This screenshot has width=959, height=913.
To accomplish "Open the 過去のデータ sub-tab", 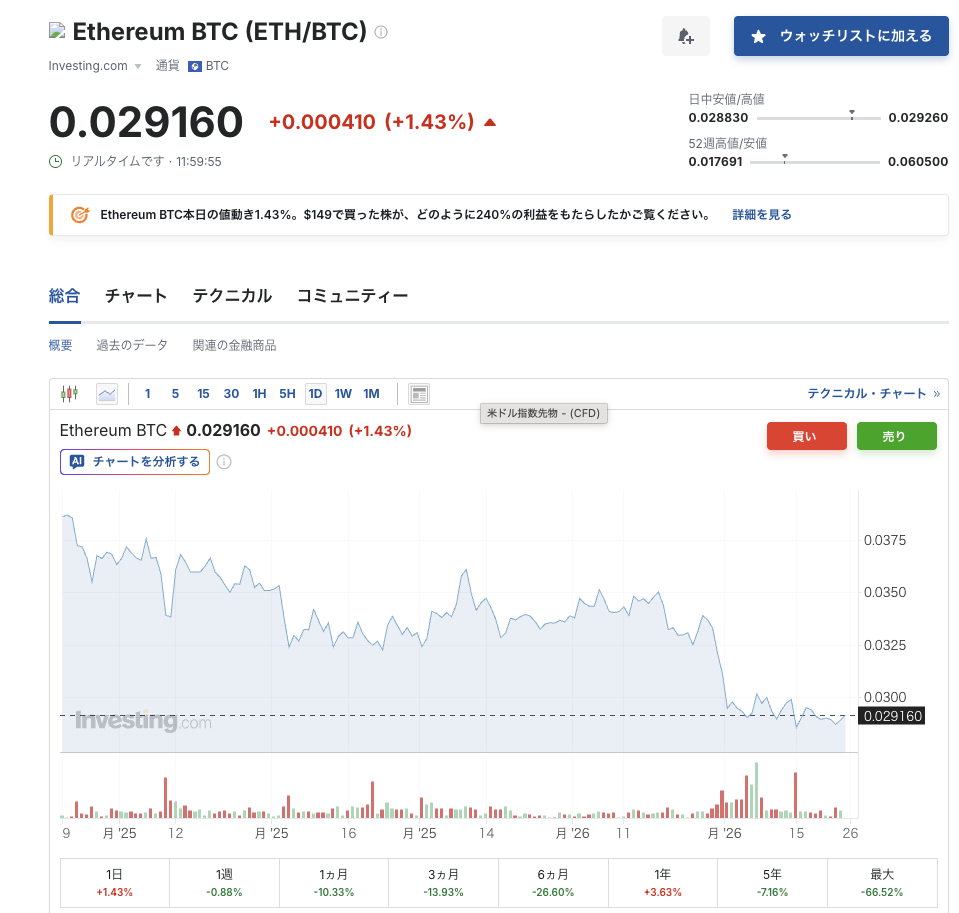I will 132,346.
